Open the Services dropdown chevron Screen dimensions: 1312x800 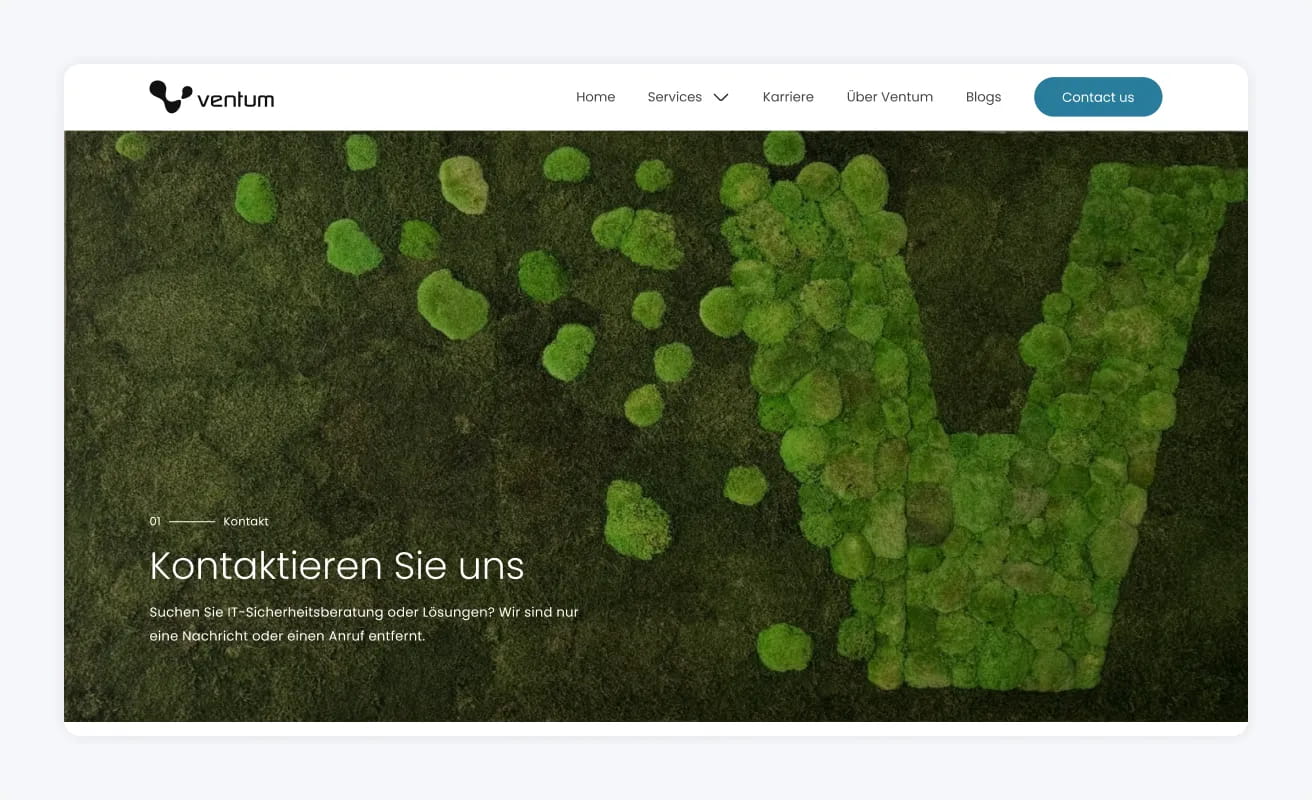pyautogui.click(x=721, y=97)
